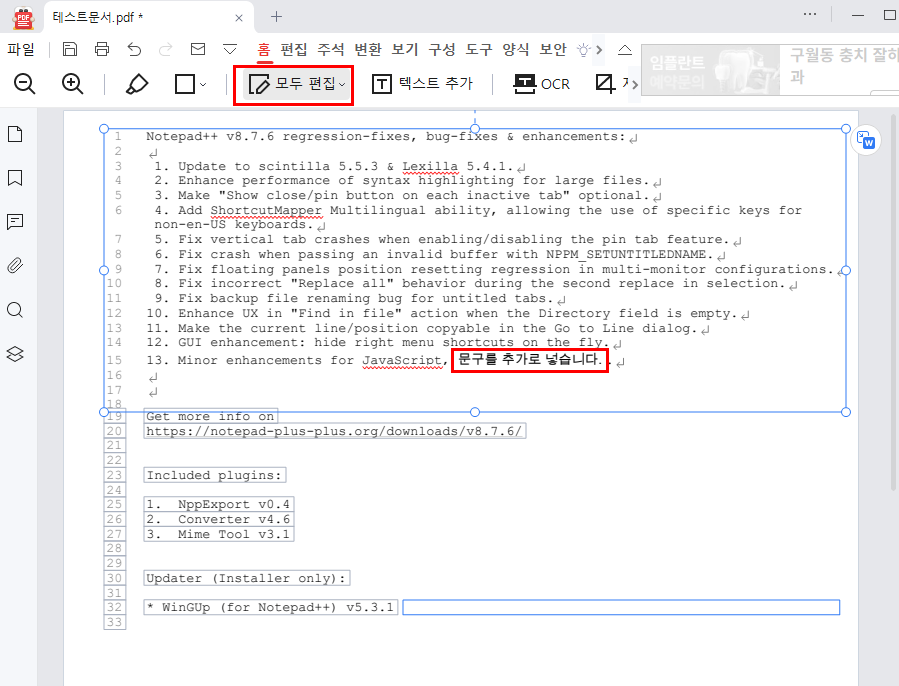Switch to the 보기 tab
This screenshot has height=686, width=899.
405,49
